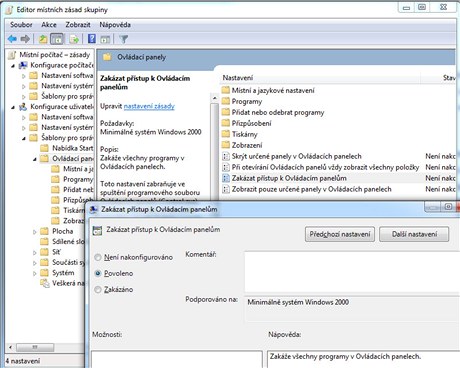
Task: Toggle the Show/Hide console tree icon
Action: pyautogui.click(x=57, y=39)
